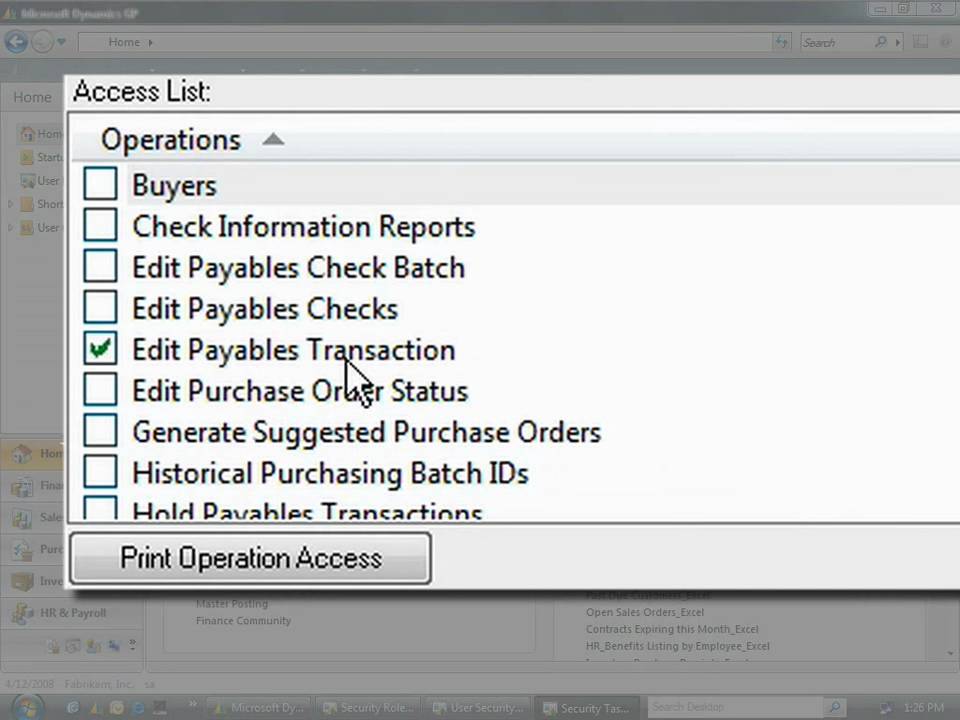Open the Sales navigation pane button
Image resolution: width=960 pixels, height=720 pixels.
(x=34, y=518)
